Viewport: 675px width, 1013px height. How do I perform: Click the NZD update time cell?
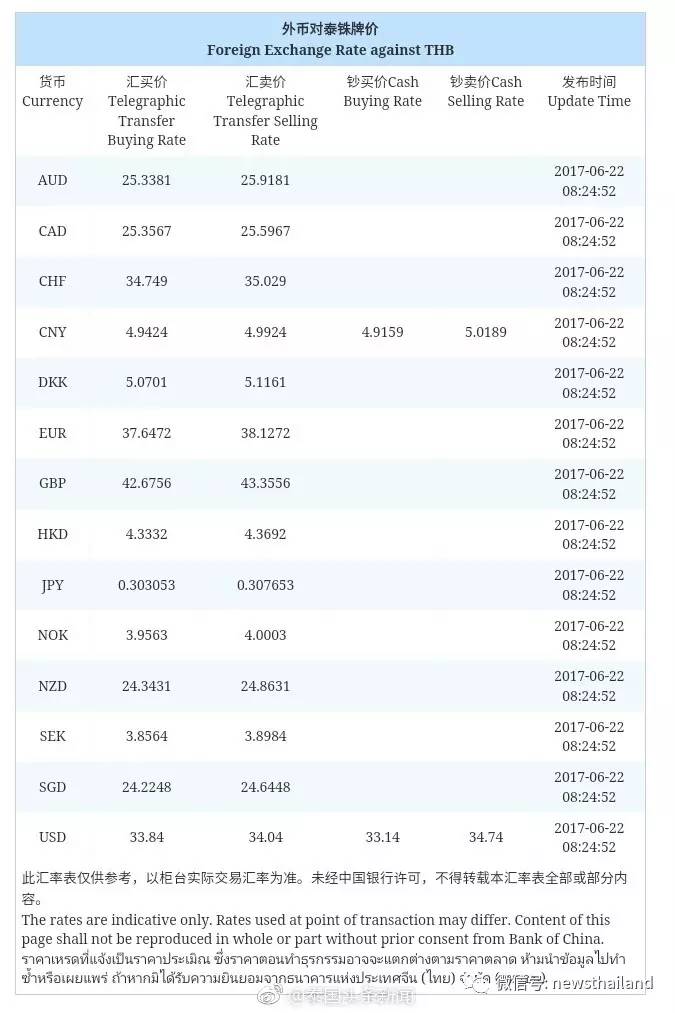pyautogui.click(x=589, y=686)
